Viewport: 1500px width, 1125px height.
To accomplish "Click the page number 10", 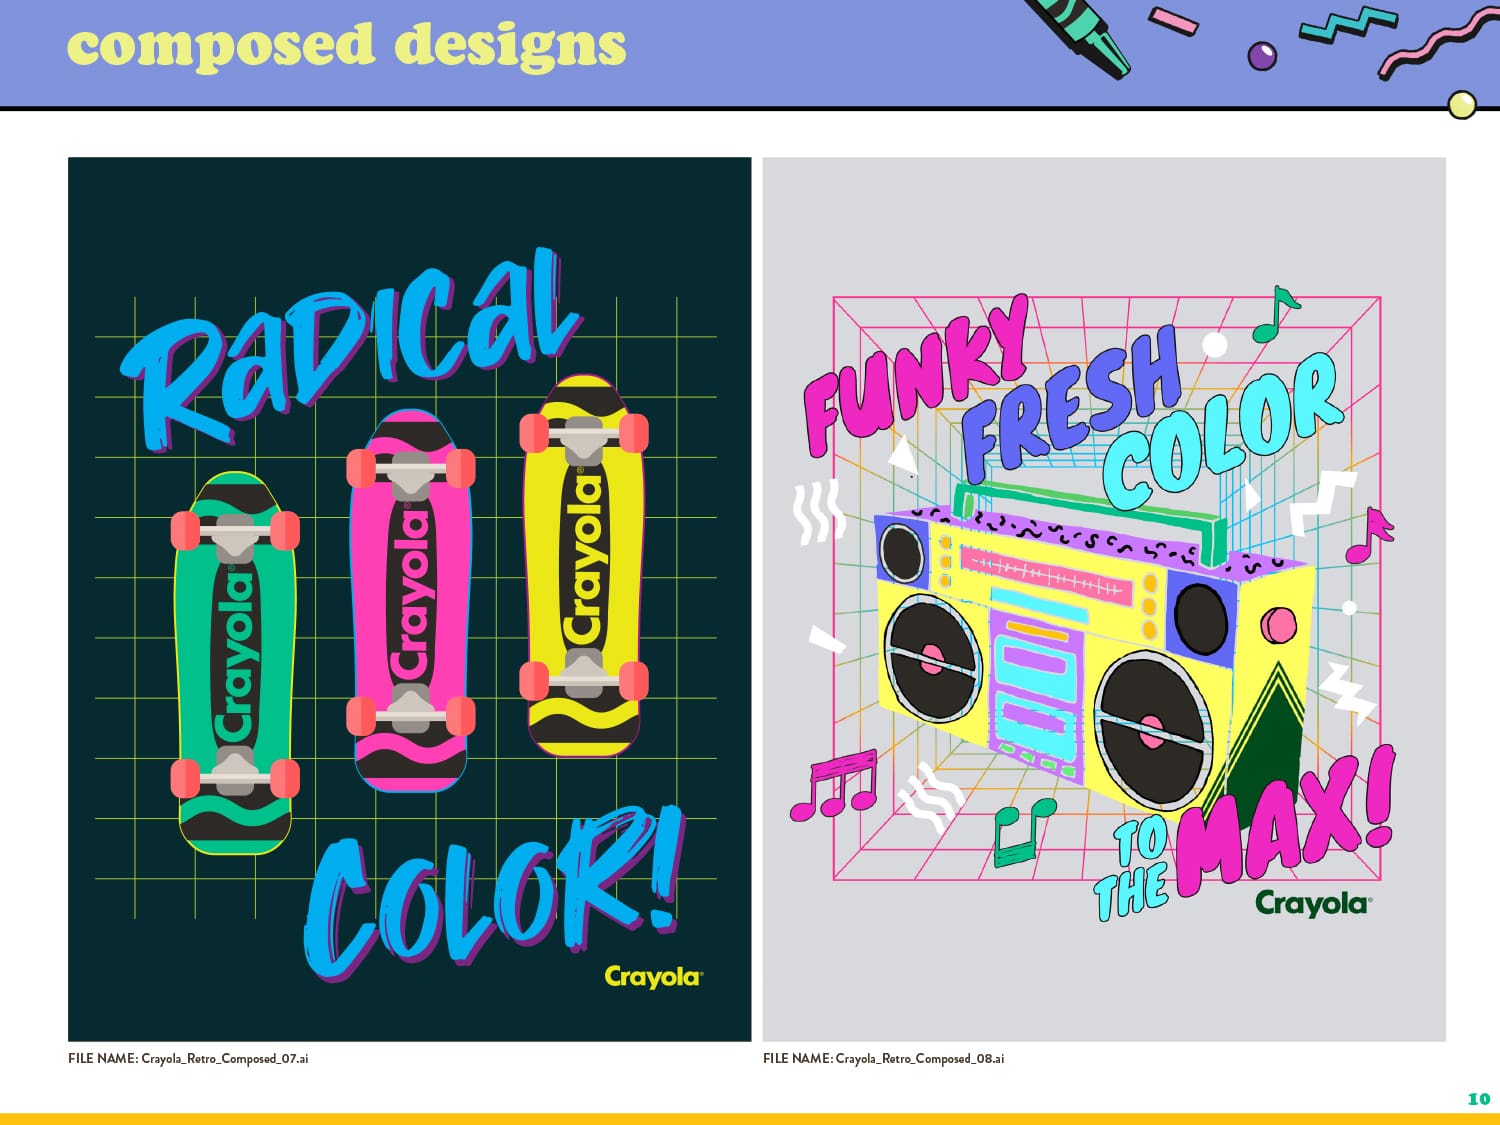I will (x=1478, y=1098).
